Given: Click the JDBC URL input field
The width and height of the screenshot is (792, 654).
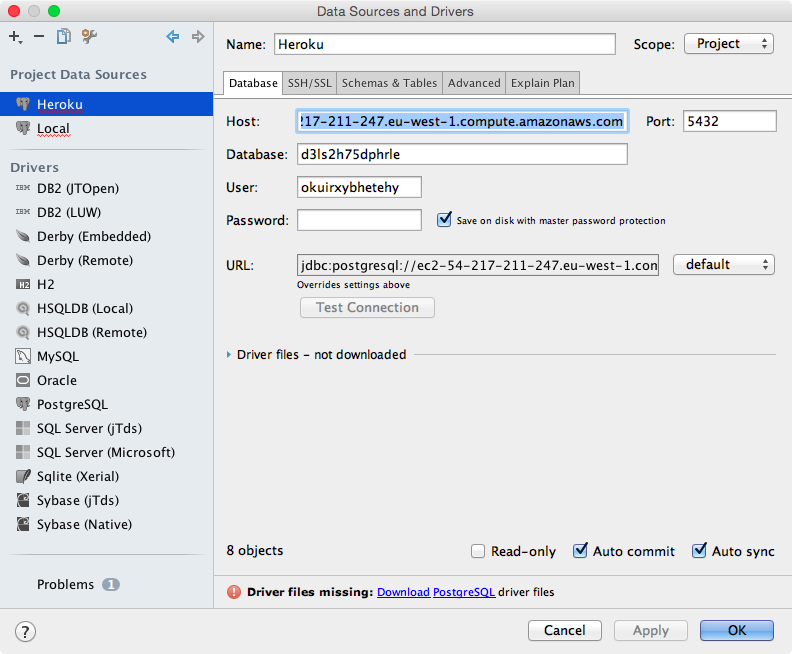Looking at the screenshot, I should click(x=478, y=265).
